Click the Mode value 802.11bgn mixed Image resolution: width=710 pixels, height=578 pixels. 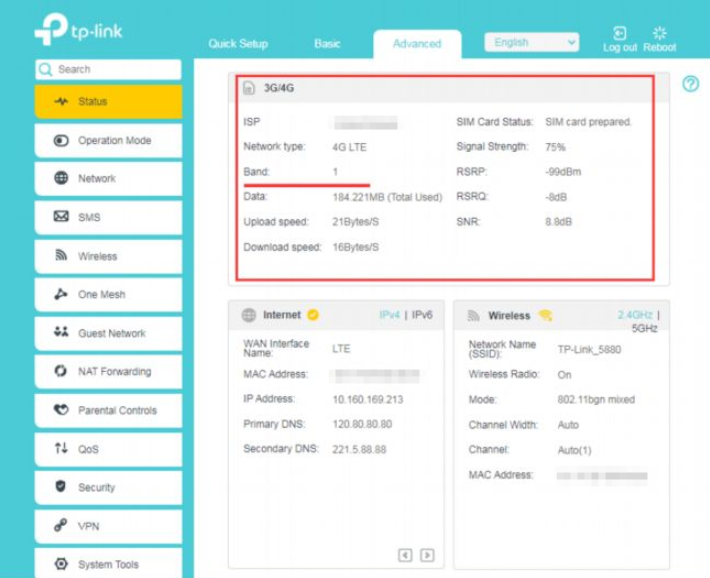pyautogui.click(x=596, y=400)
